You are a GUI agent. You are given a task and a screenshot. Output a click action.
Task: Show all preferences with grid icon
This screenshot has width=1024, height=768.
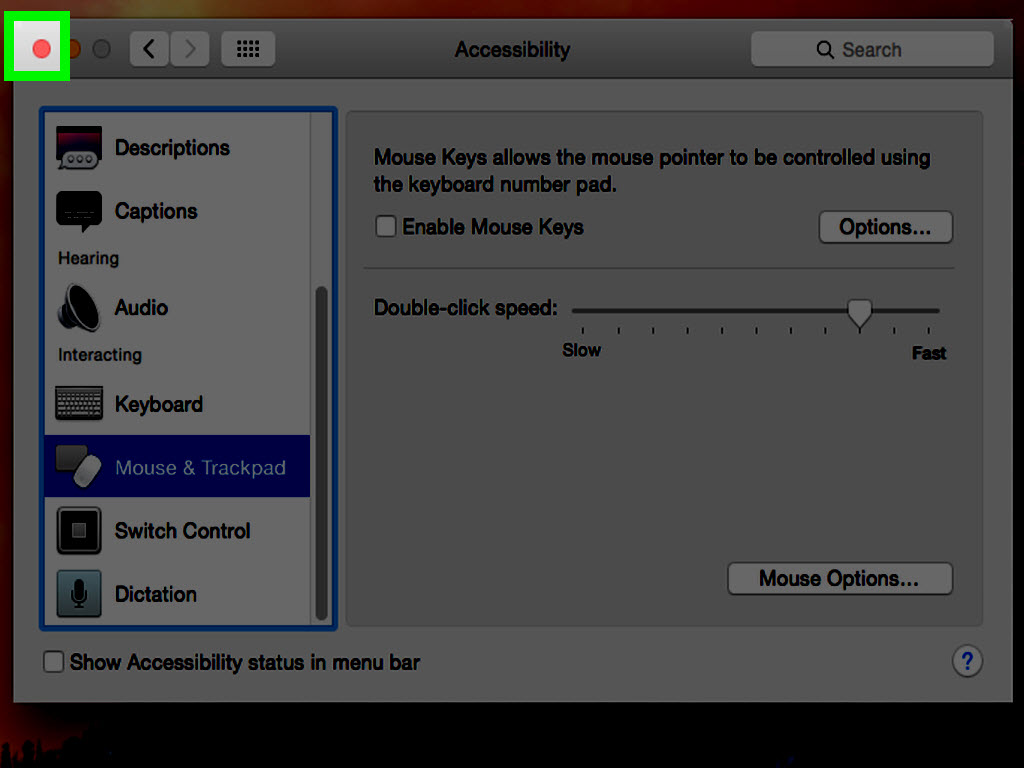click(248, 49)
